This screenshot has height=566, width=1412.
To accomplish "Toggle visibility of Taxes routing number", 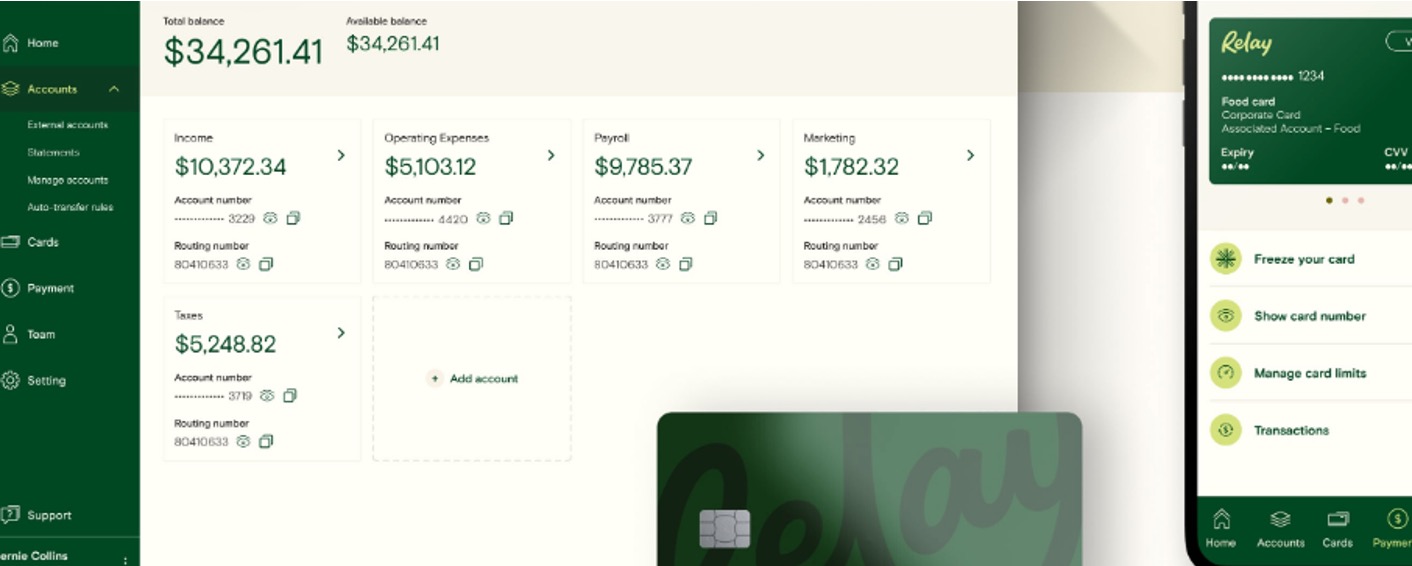I will click(x=243, y=441).
